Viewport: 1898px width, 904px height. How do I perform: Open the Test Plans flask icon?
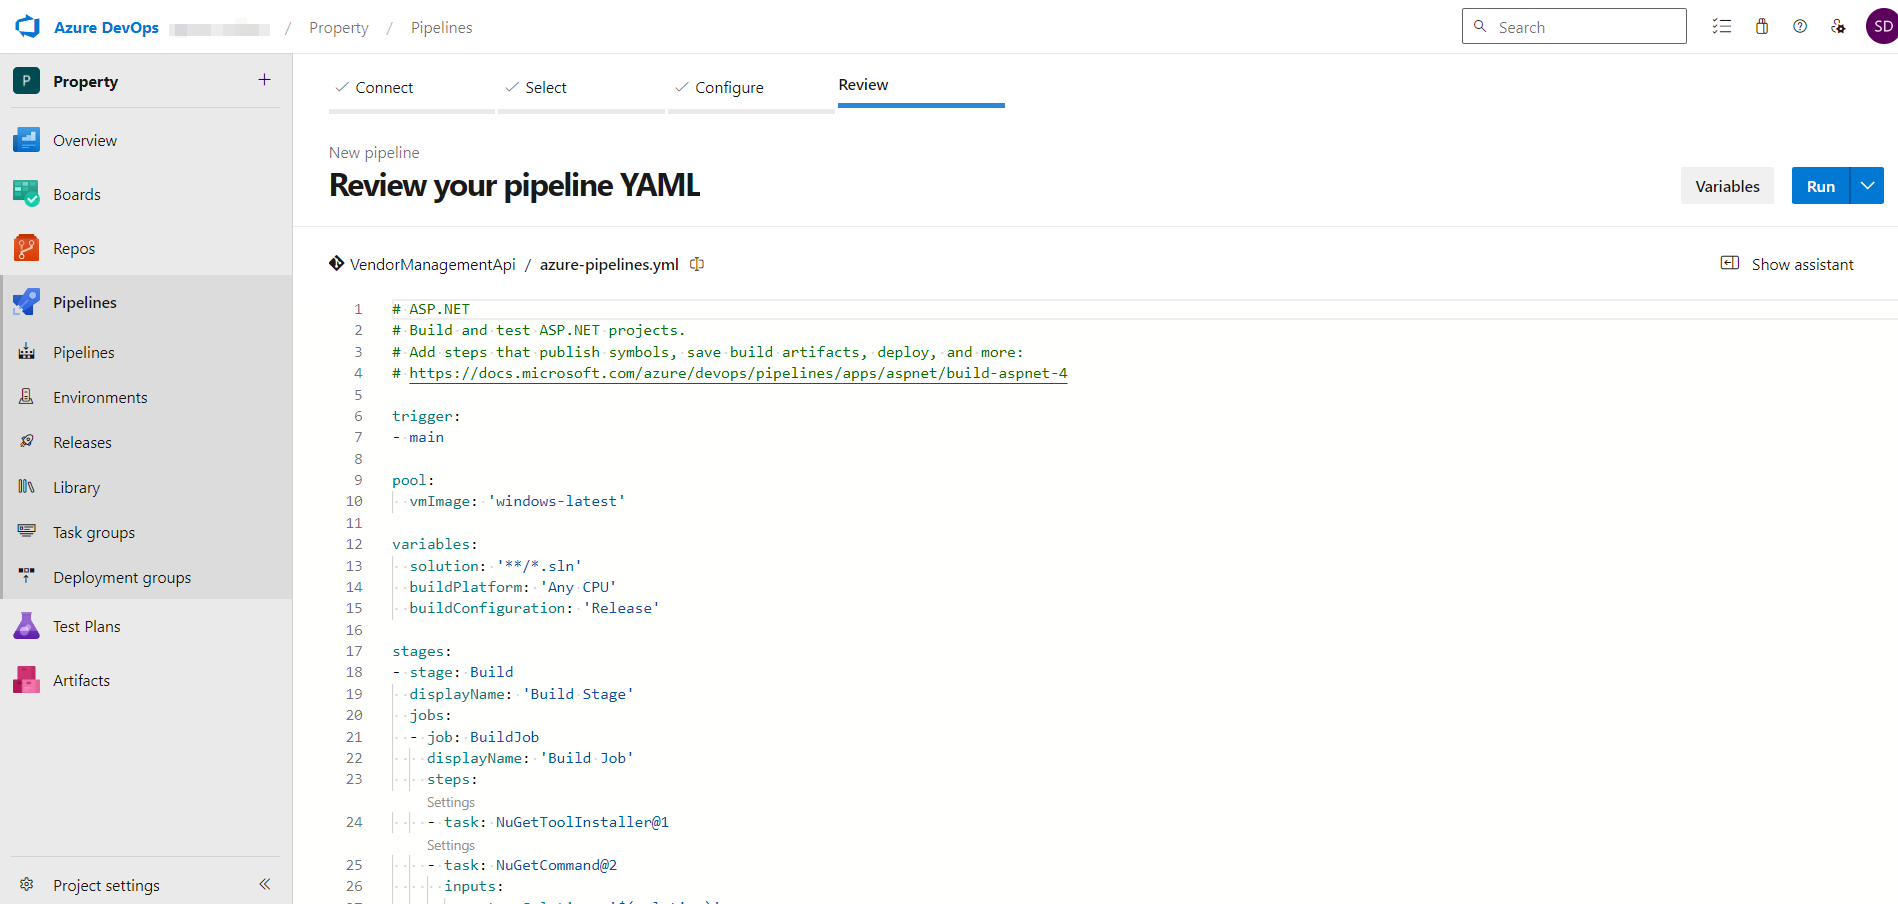coord(26,626)
